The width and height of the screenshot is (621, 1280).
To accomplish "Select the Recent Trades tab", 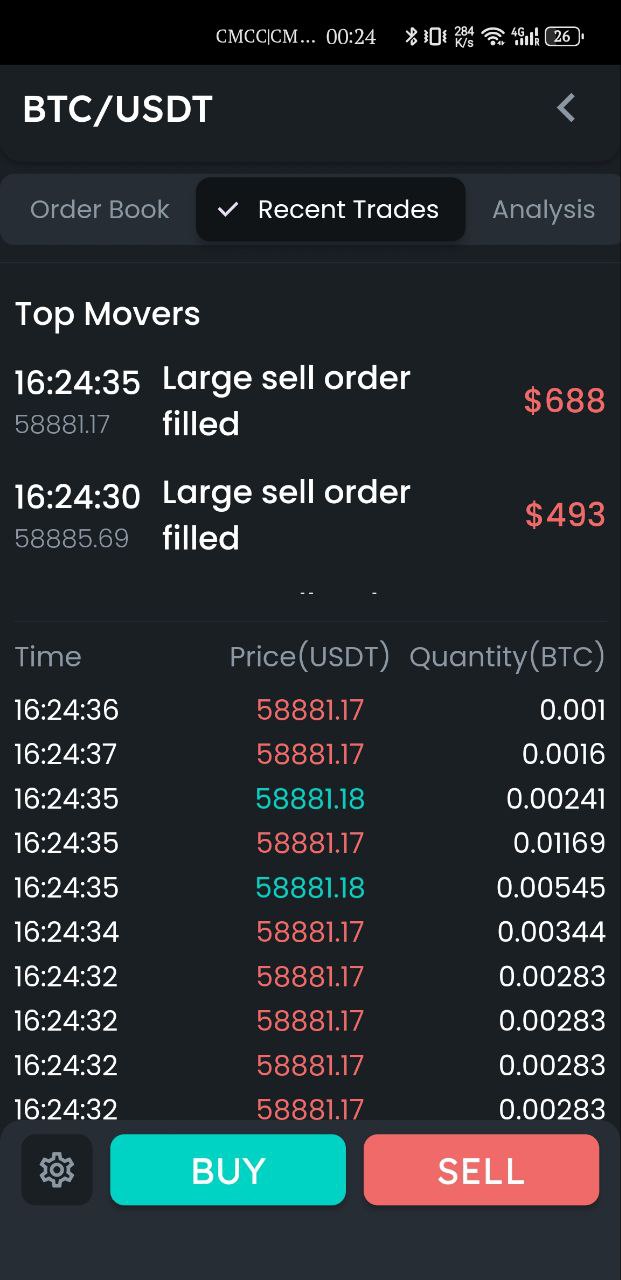I will (x=347, y=209).
